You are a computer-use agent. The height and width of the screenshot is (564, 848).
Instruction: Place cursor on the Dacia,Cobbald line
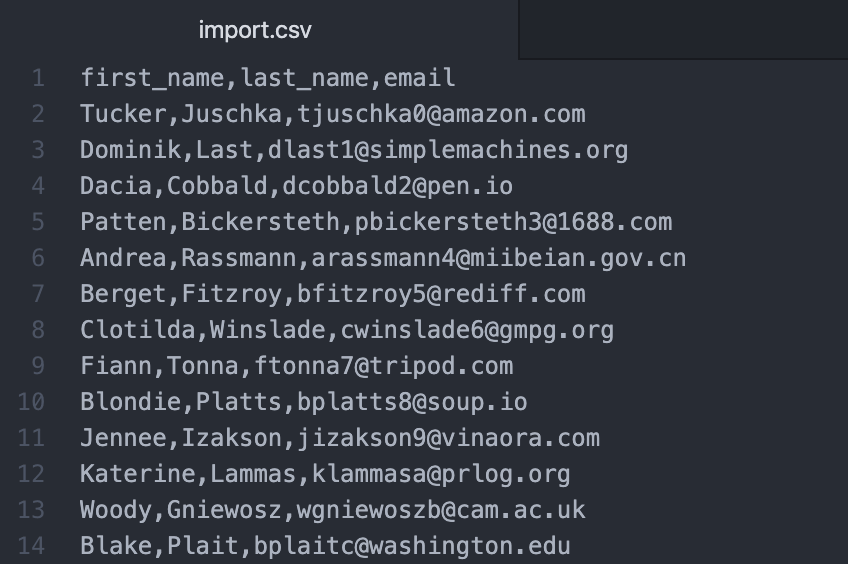click(x=296, y=186)
